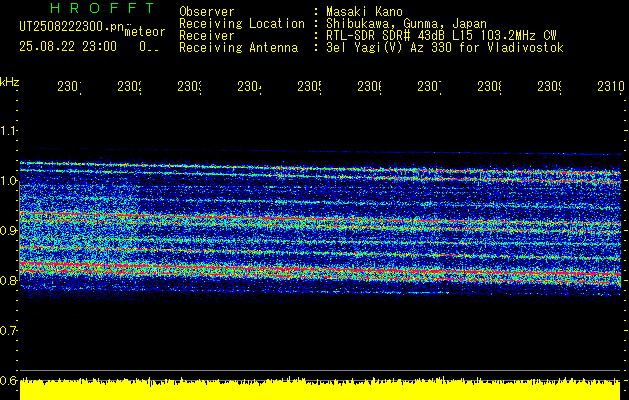Click the 2304 time marker
The height and width of the screenshot is (400, 629).
click(250, 87)
